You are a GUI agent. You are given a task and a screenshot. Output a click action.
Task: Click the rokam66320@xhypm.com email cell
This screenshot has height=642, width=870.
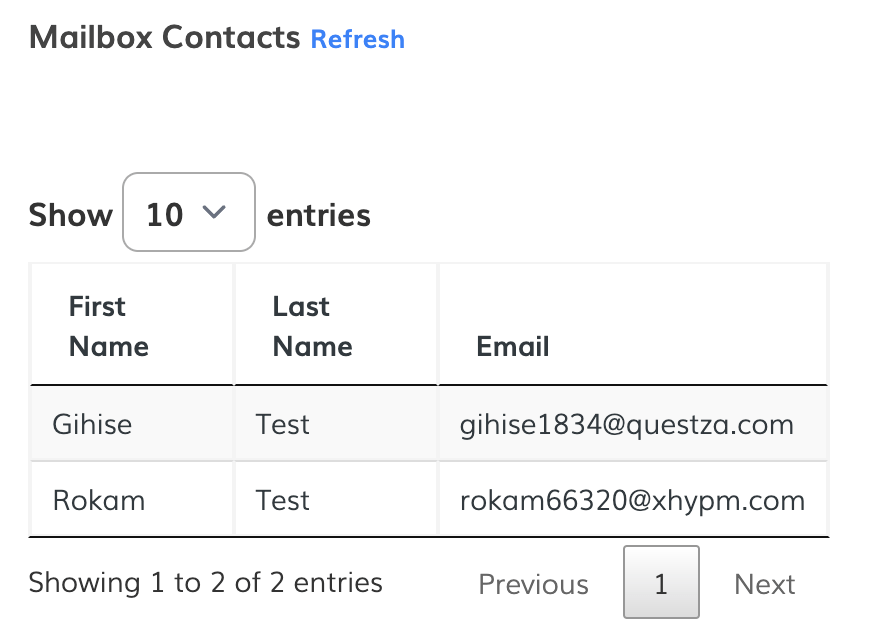pos(632,500)
